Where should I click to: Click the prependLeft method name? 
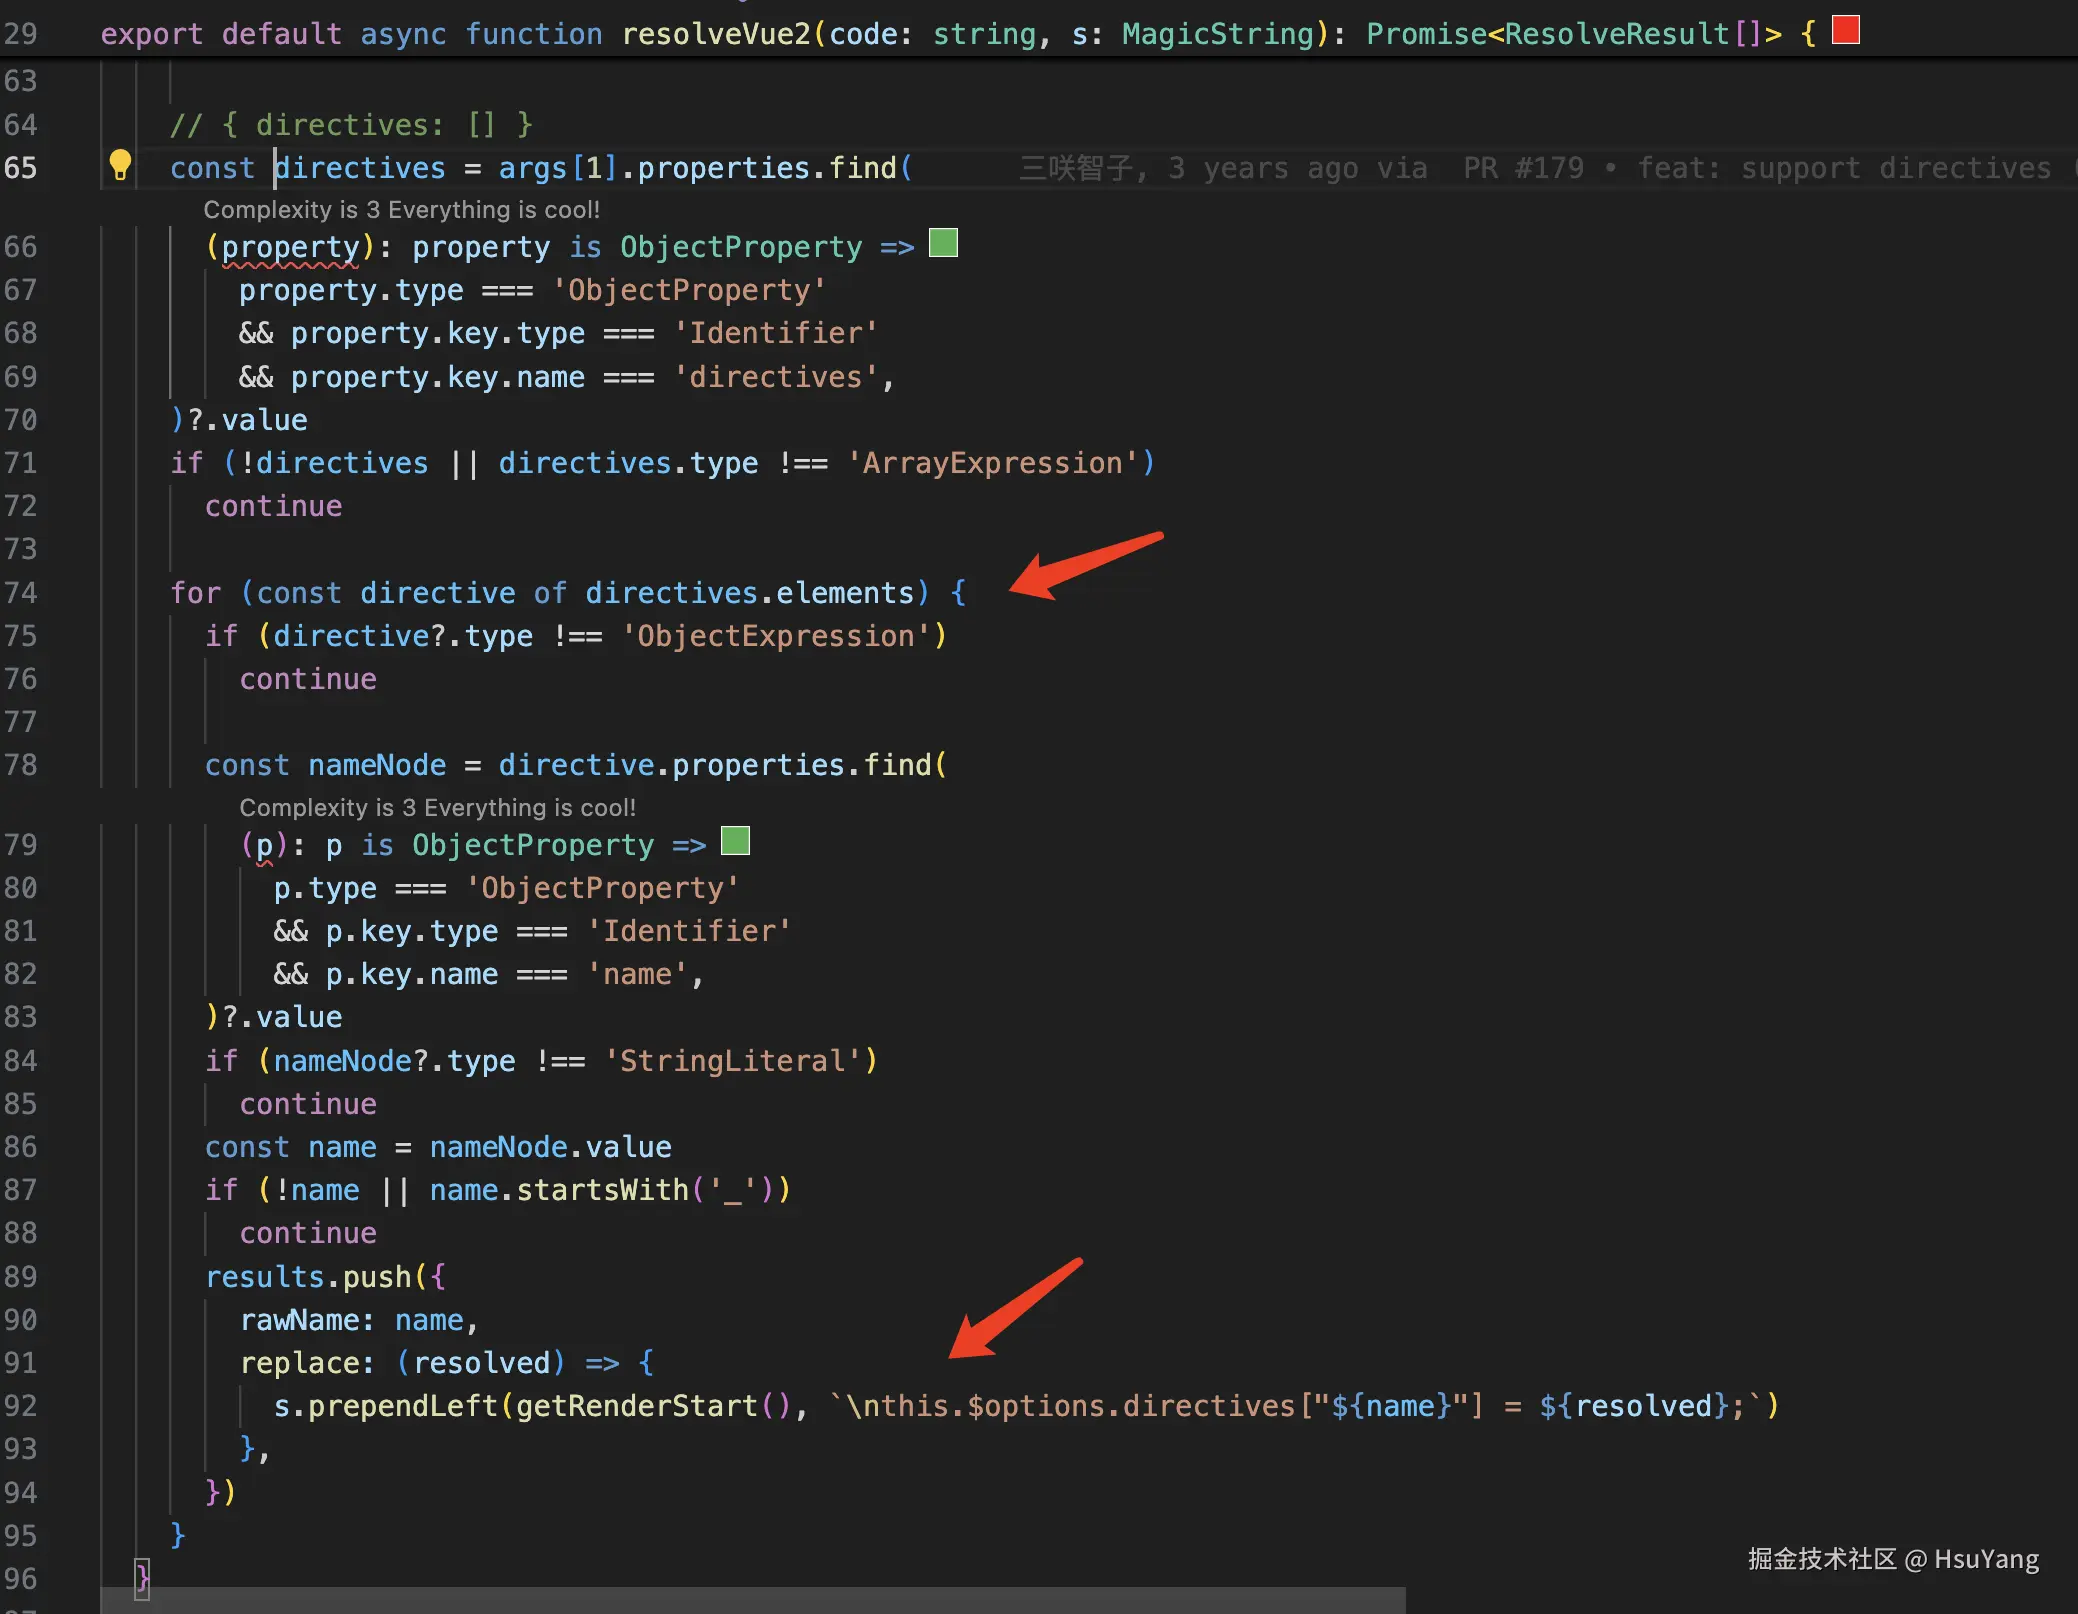click(x=403, y=1406)
